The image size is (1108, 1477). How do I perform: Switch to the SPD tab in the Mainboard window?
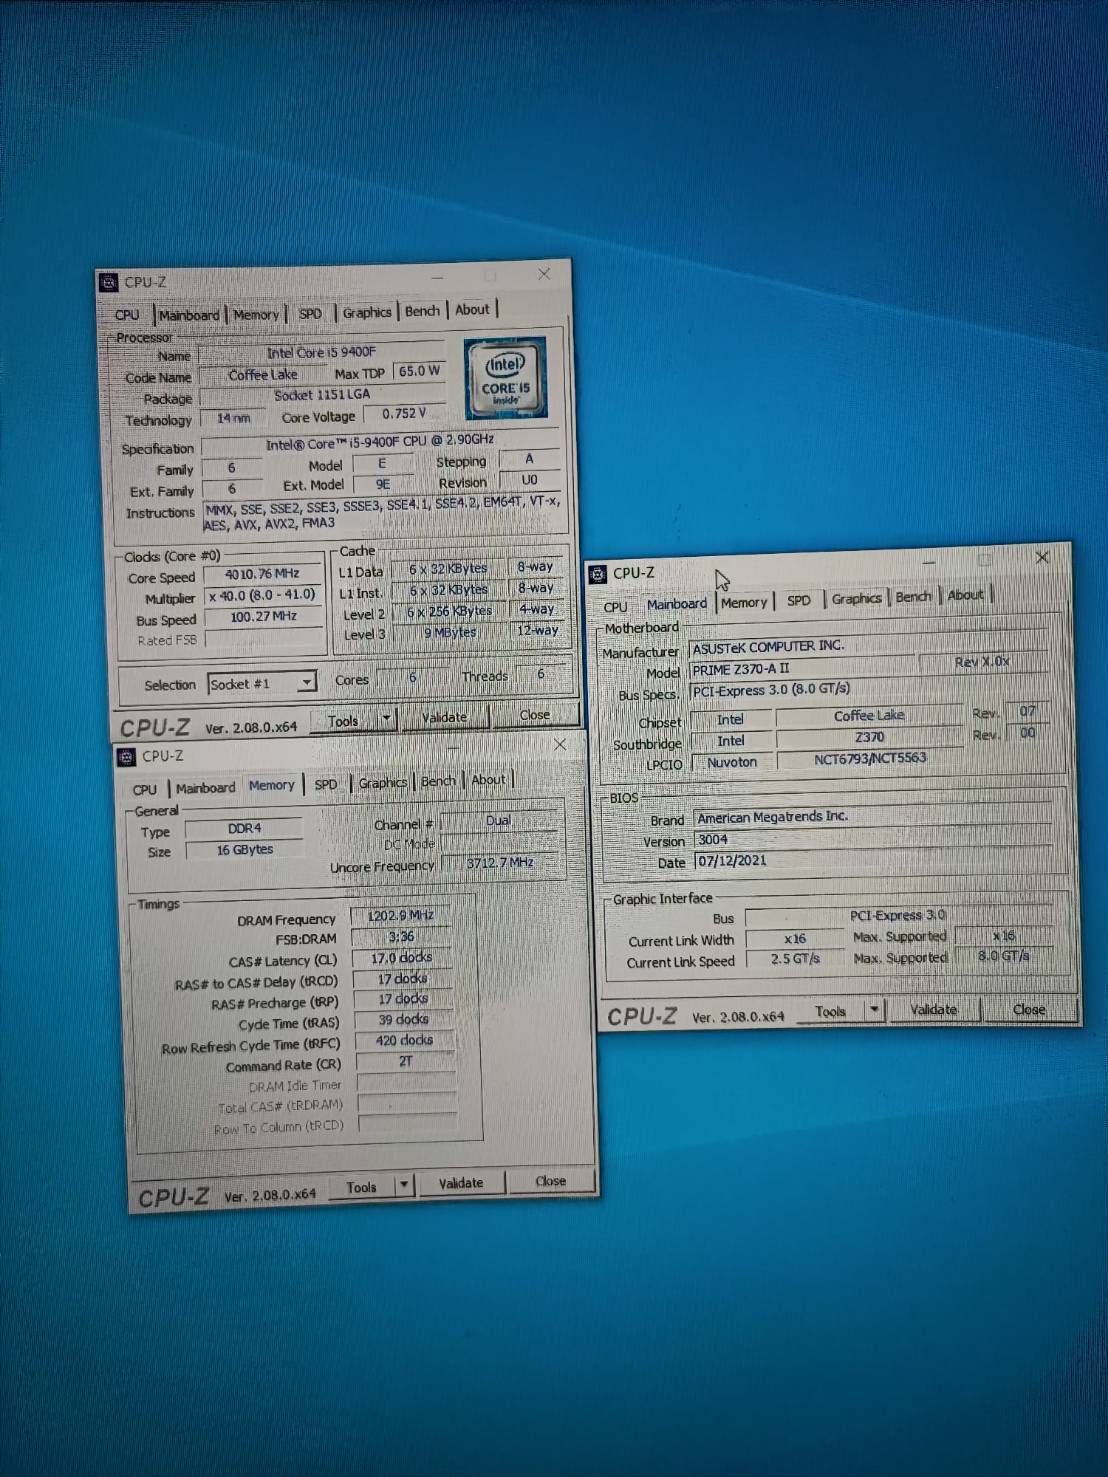pos(799,600)
